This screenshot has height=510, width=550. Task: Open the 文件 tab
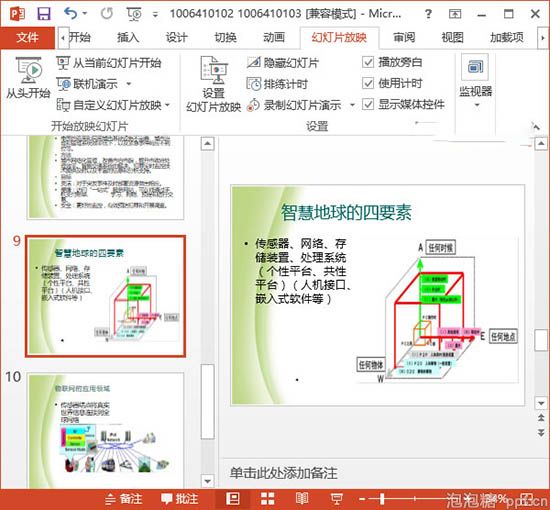(x=27, y=37)
